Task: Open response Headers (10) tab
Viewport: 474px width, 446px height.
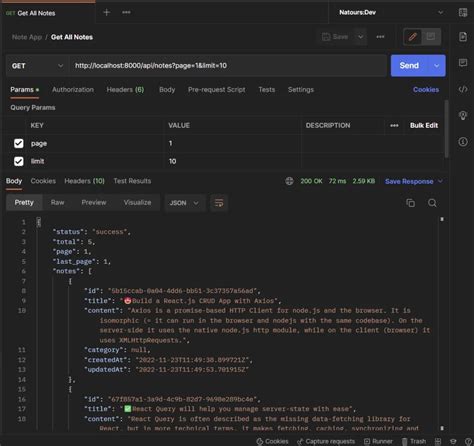Action: point(84,181)
